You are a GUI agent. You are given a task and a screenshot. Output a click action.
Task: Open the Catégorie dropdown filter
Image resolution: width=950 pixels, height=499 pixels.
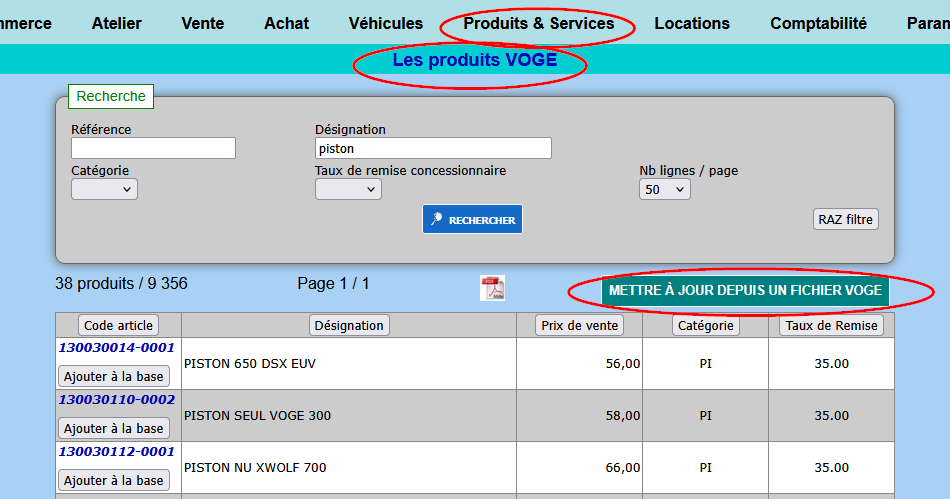pyautogui.click(x=104, y=189)
